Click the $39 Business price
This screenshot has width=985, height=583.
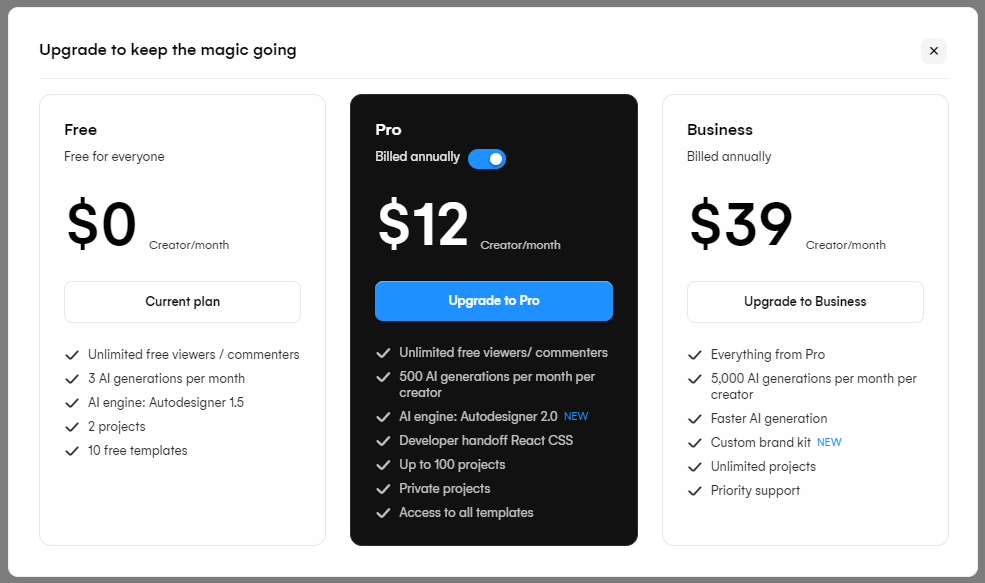(741, 225)
